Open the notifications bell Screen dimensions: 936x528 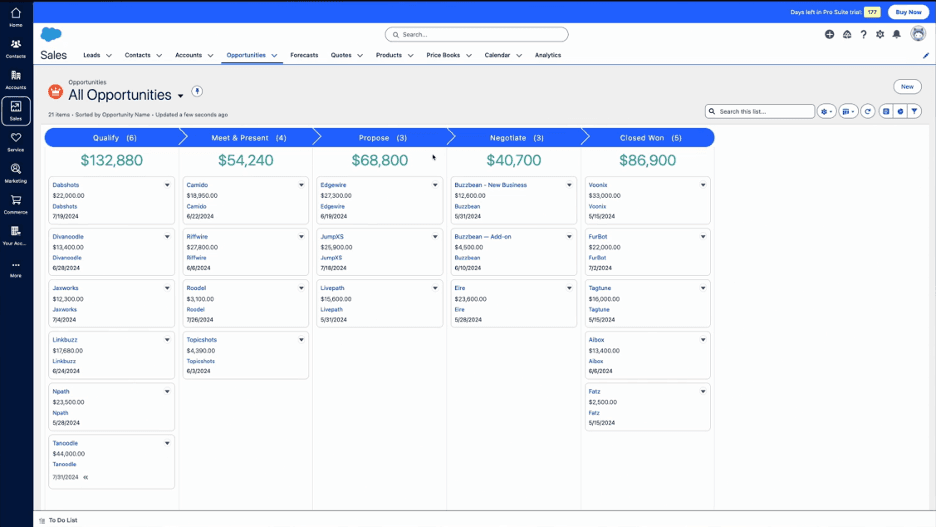pos(897,34)
